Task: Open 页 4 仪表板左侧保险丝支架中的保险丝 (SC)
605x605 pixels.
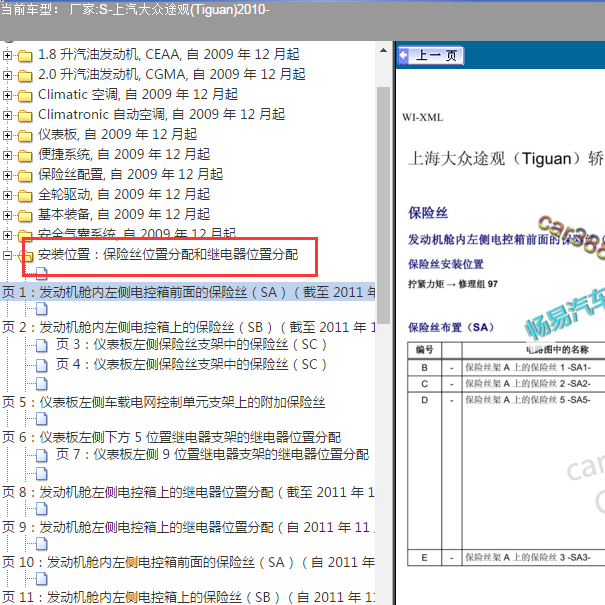Action: coord(191,365)
